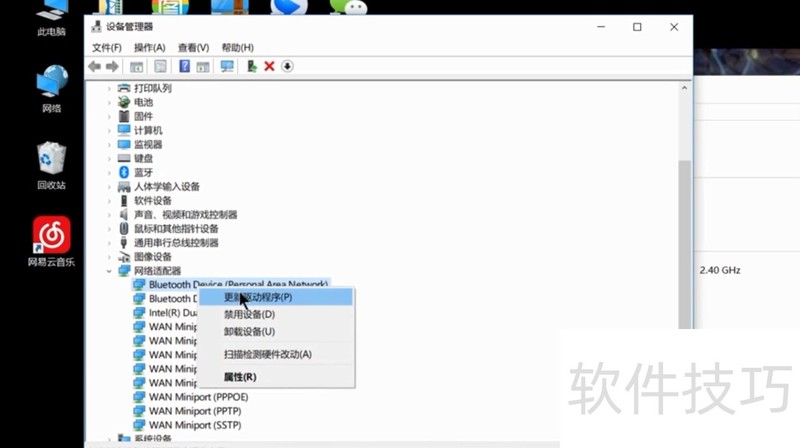Open 网易云音乐 desktop icon
This screenshot has width=800, height=448.
[51, 236]
